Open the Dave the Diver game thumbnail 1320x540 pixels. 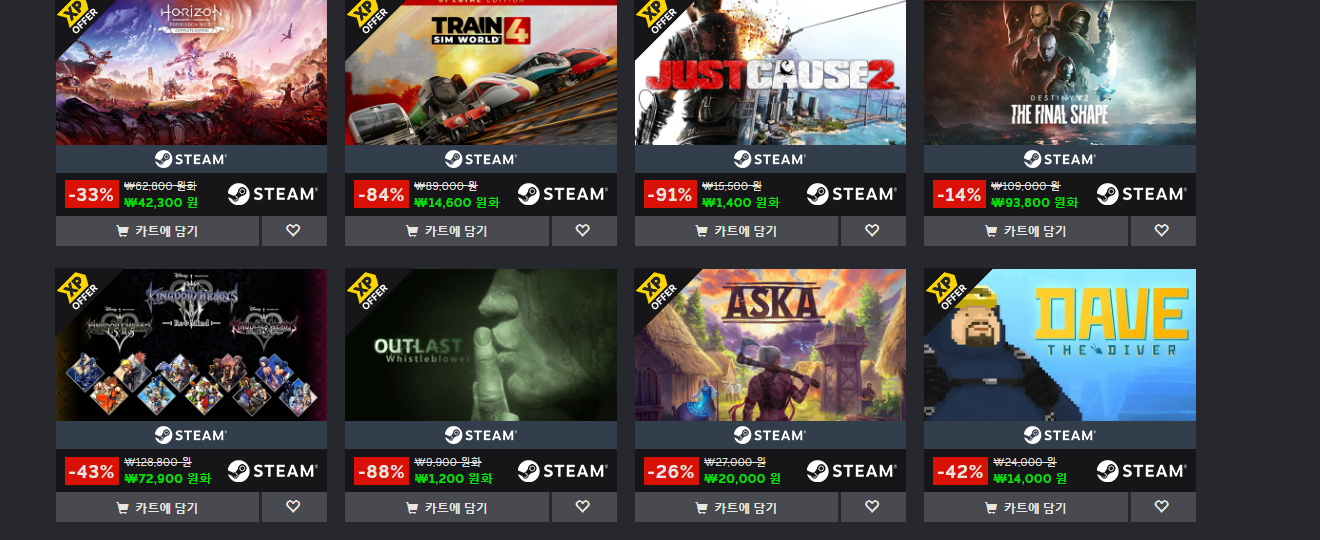tap(1060, 345)
